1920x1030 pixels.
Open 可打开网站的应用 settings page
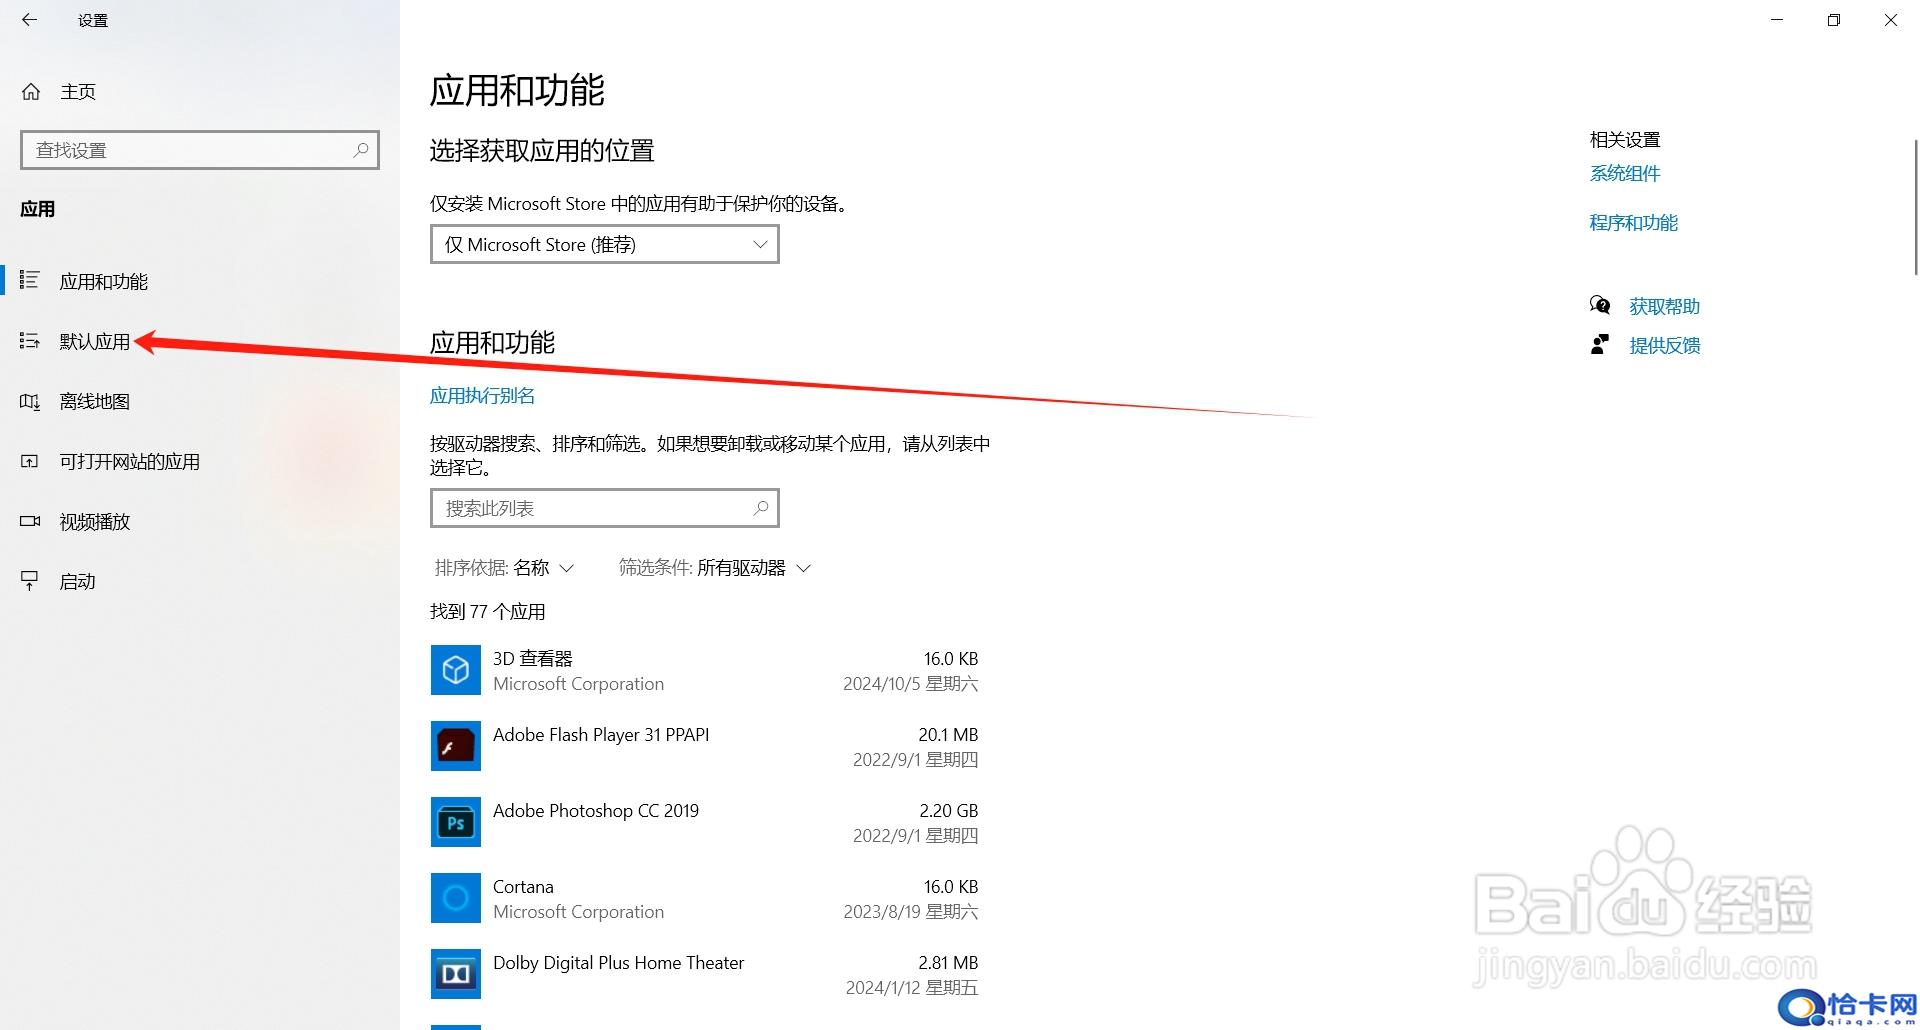point(200,461)
